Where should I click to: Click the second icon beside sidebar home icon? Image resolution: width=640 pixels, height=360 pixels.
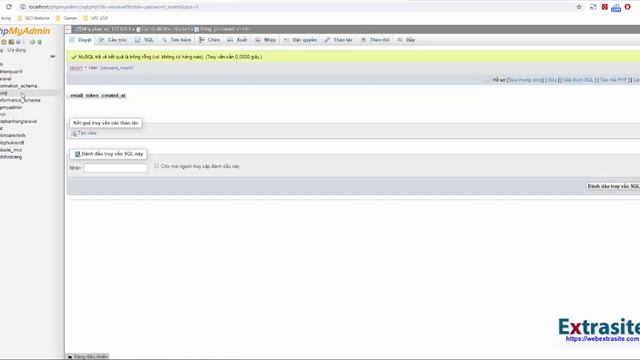(x=11, y=42)
